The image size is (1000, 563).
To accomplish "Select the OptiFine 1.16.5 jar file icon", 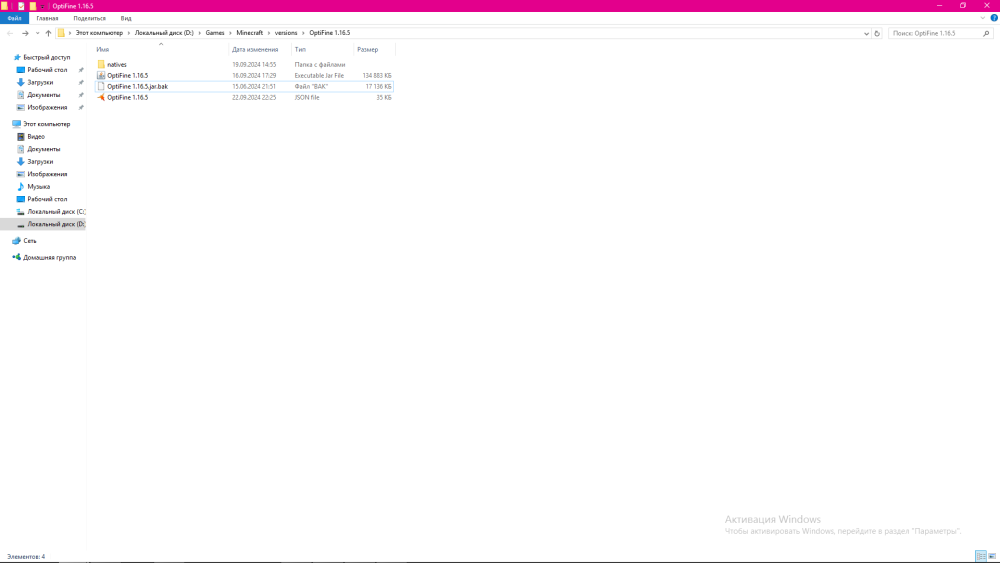I will coord(101,75).
